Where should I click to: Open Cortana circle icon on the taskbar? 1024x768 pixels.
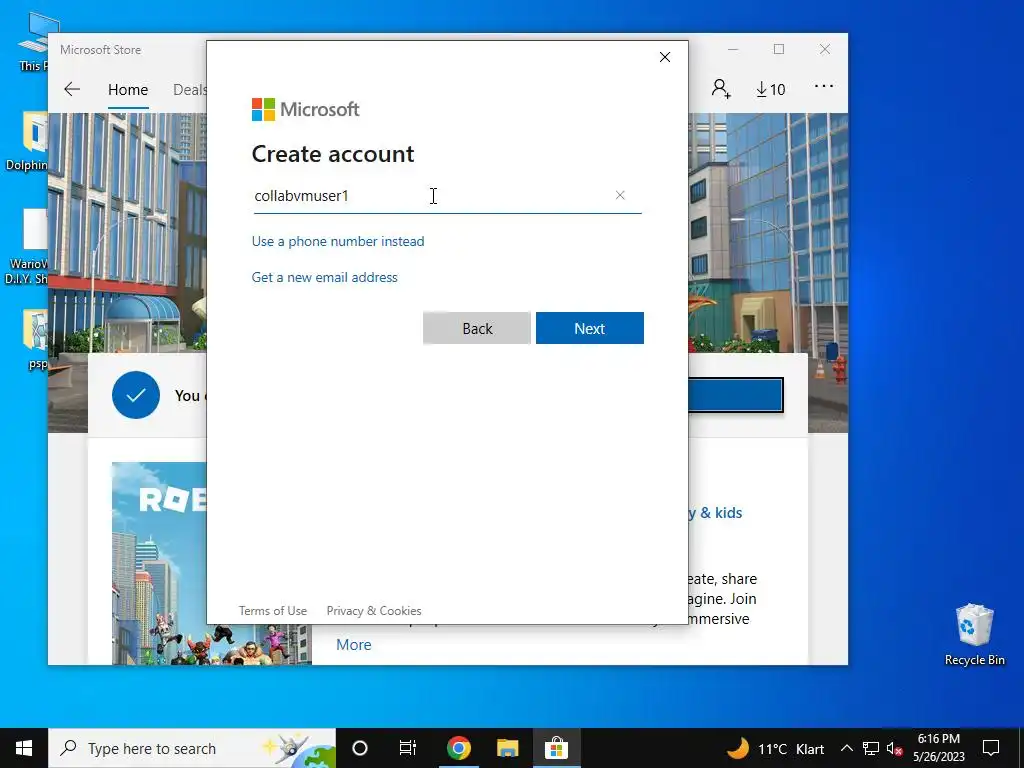(360, 748)
